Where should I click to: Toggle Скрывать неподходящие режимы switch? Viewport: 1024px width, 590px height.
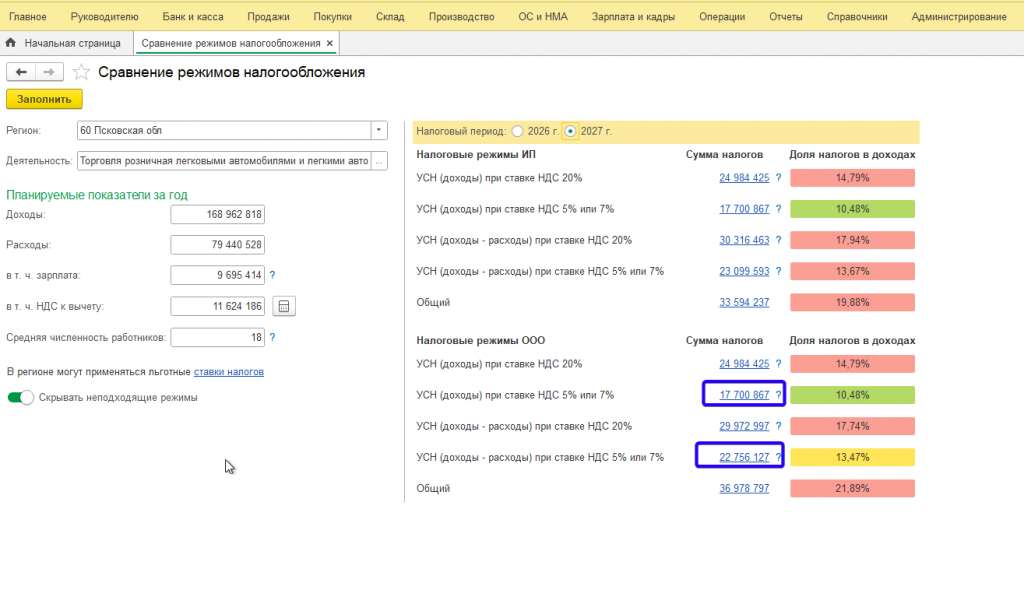tap(20, 397)
